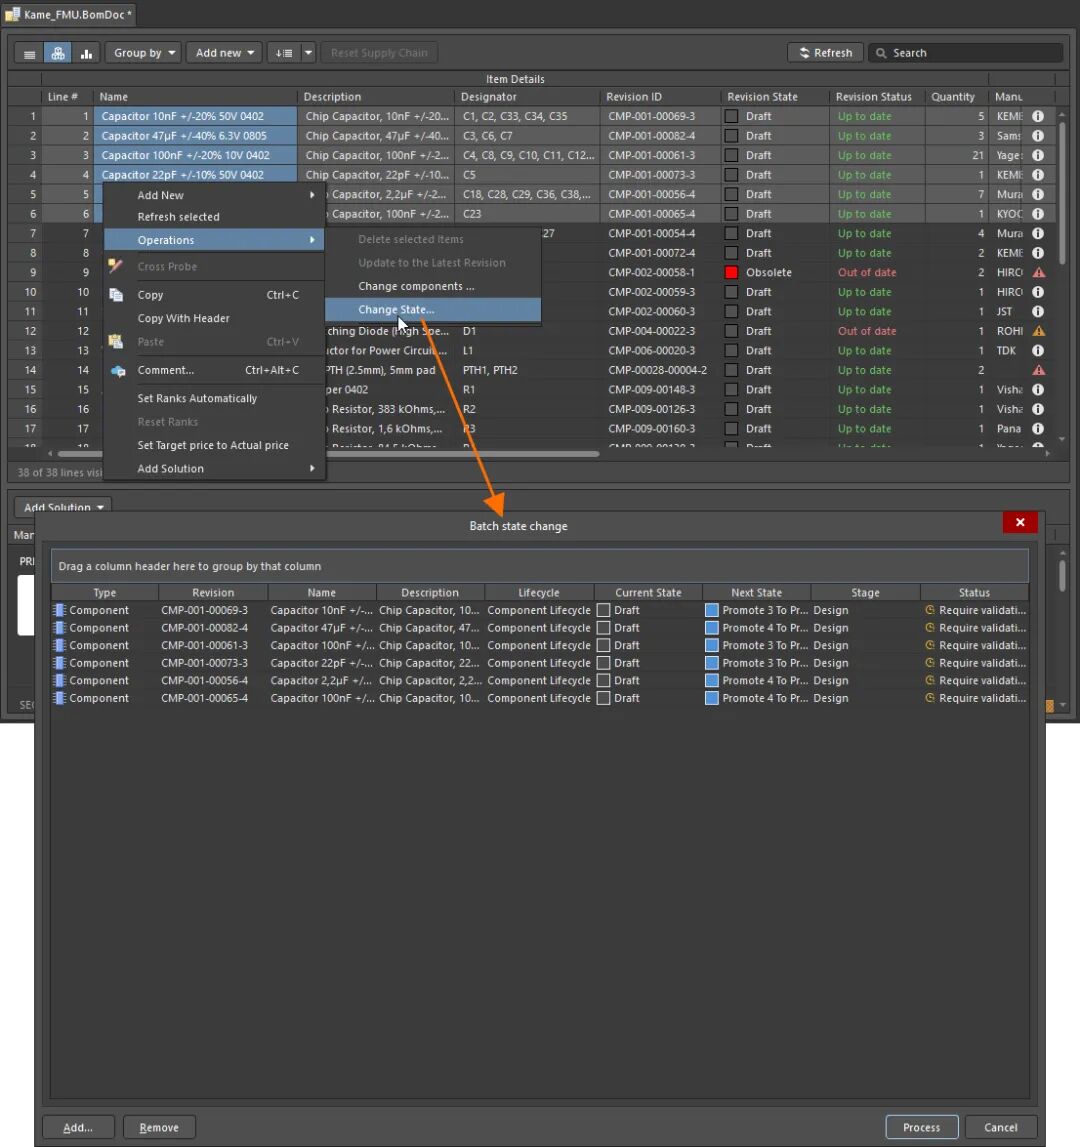Toggle Current State checkbox for CMP-001-00069-3
The height and width of the screenshot is (1147, 1080).
[604, 610]
